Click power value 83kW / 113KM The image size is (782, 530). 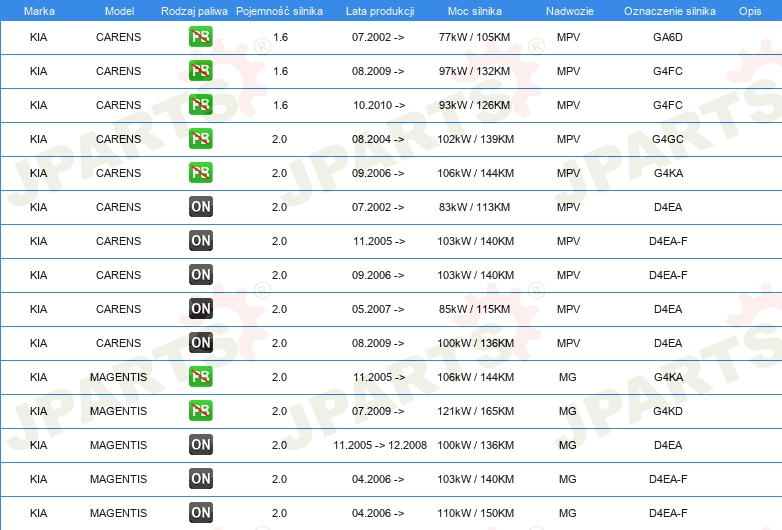tap(474, 207)
